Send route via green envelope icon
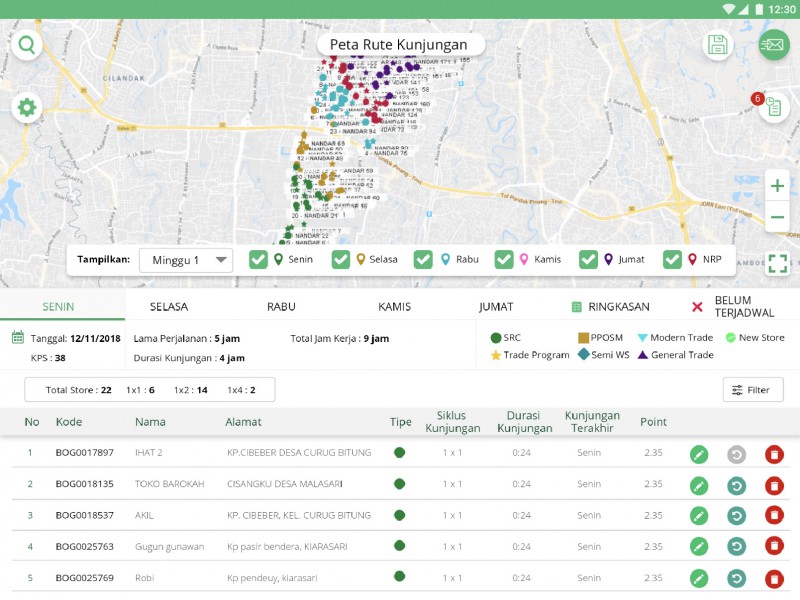 click(773, 45)
